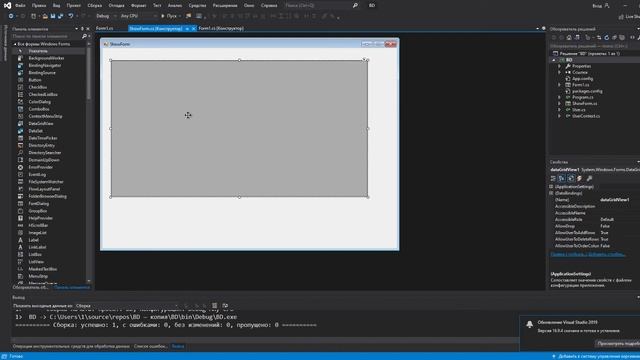This screenshot has width=640, height=360.
Task: Pick the Button control in toolbox
Action: point(35,80)
